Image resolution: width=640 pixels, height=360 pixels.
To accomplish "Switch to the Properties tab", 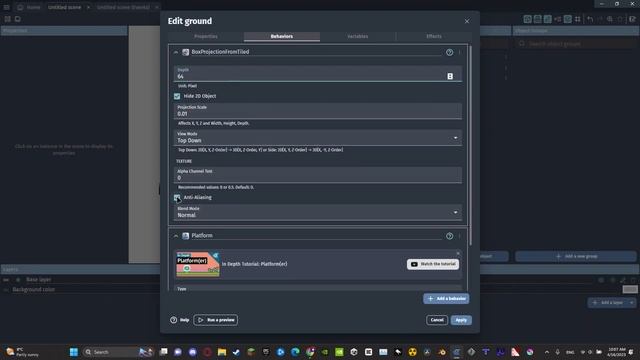I will tap(206, 36).
